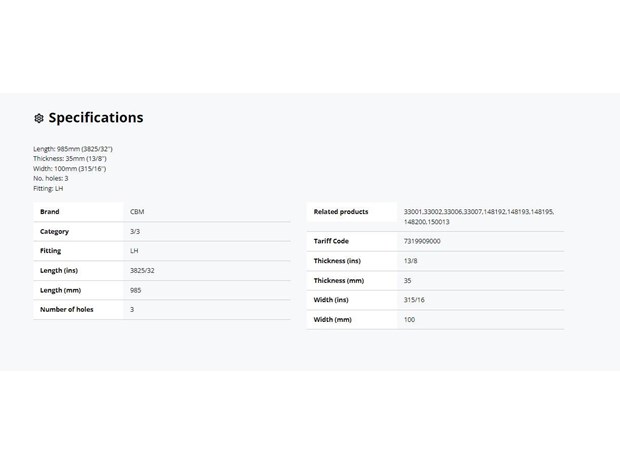
Task: Select the No. holes: 3 summary text
Action: [x=51, y=178]
